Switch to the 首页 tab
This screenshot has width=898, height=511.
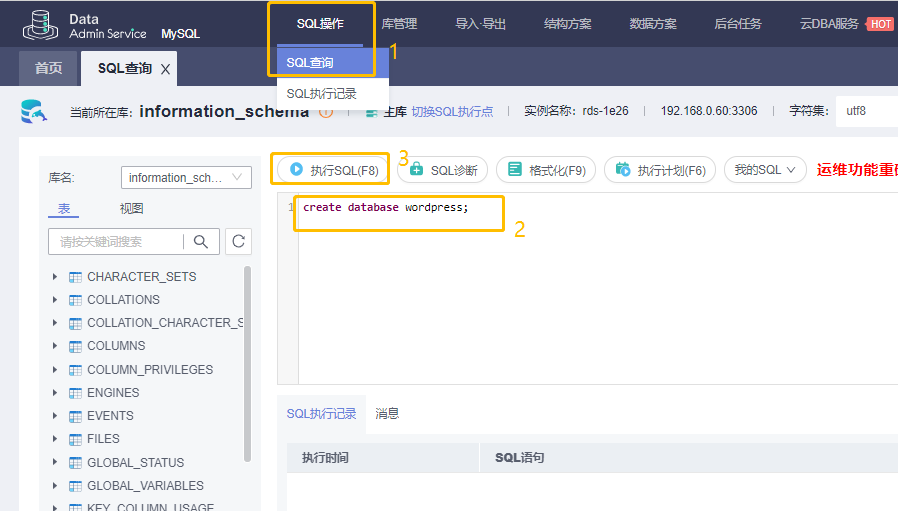tap(48, 68)
